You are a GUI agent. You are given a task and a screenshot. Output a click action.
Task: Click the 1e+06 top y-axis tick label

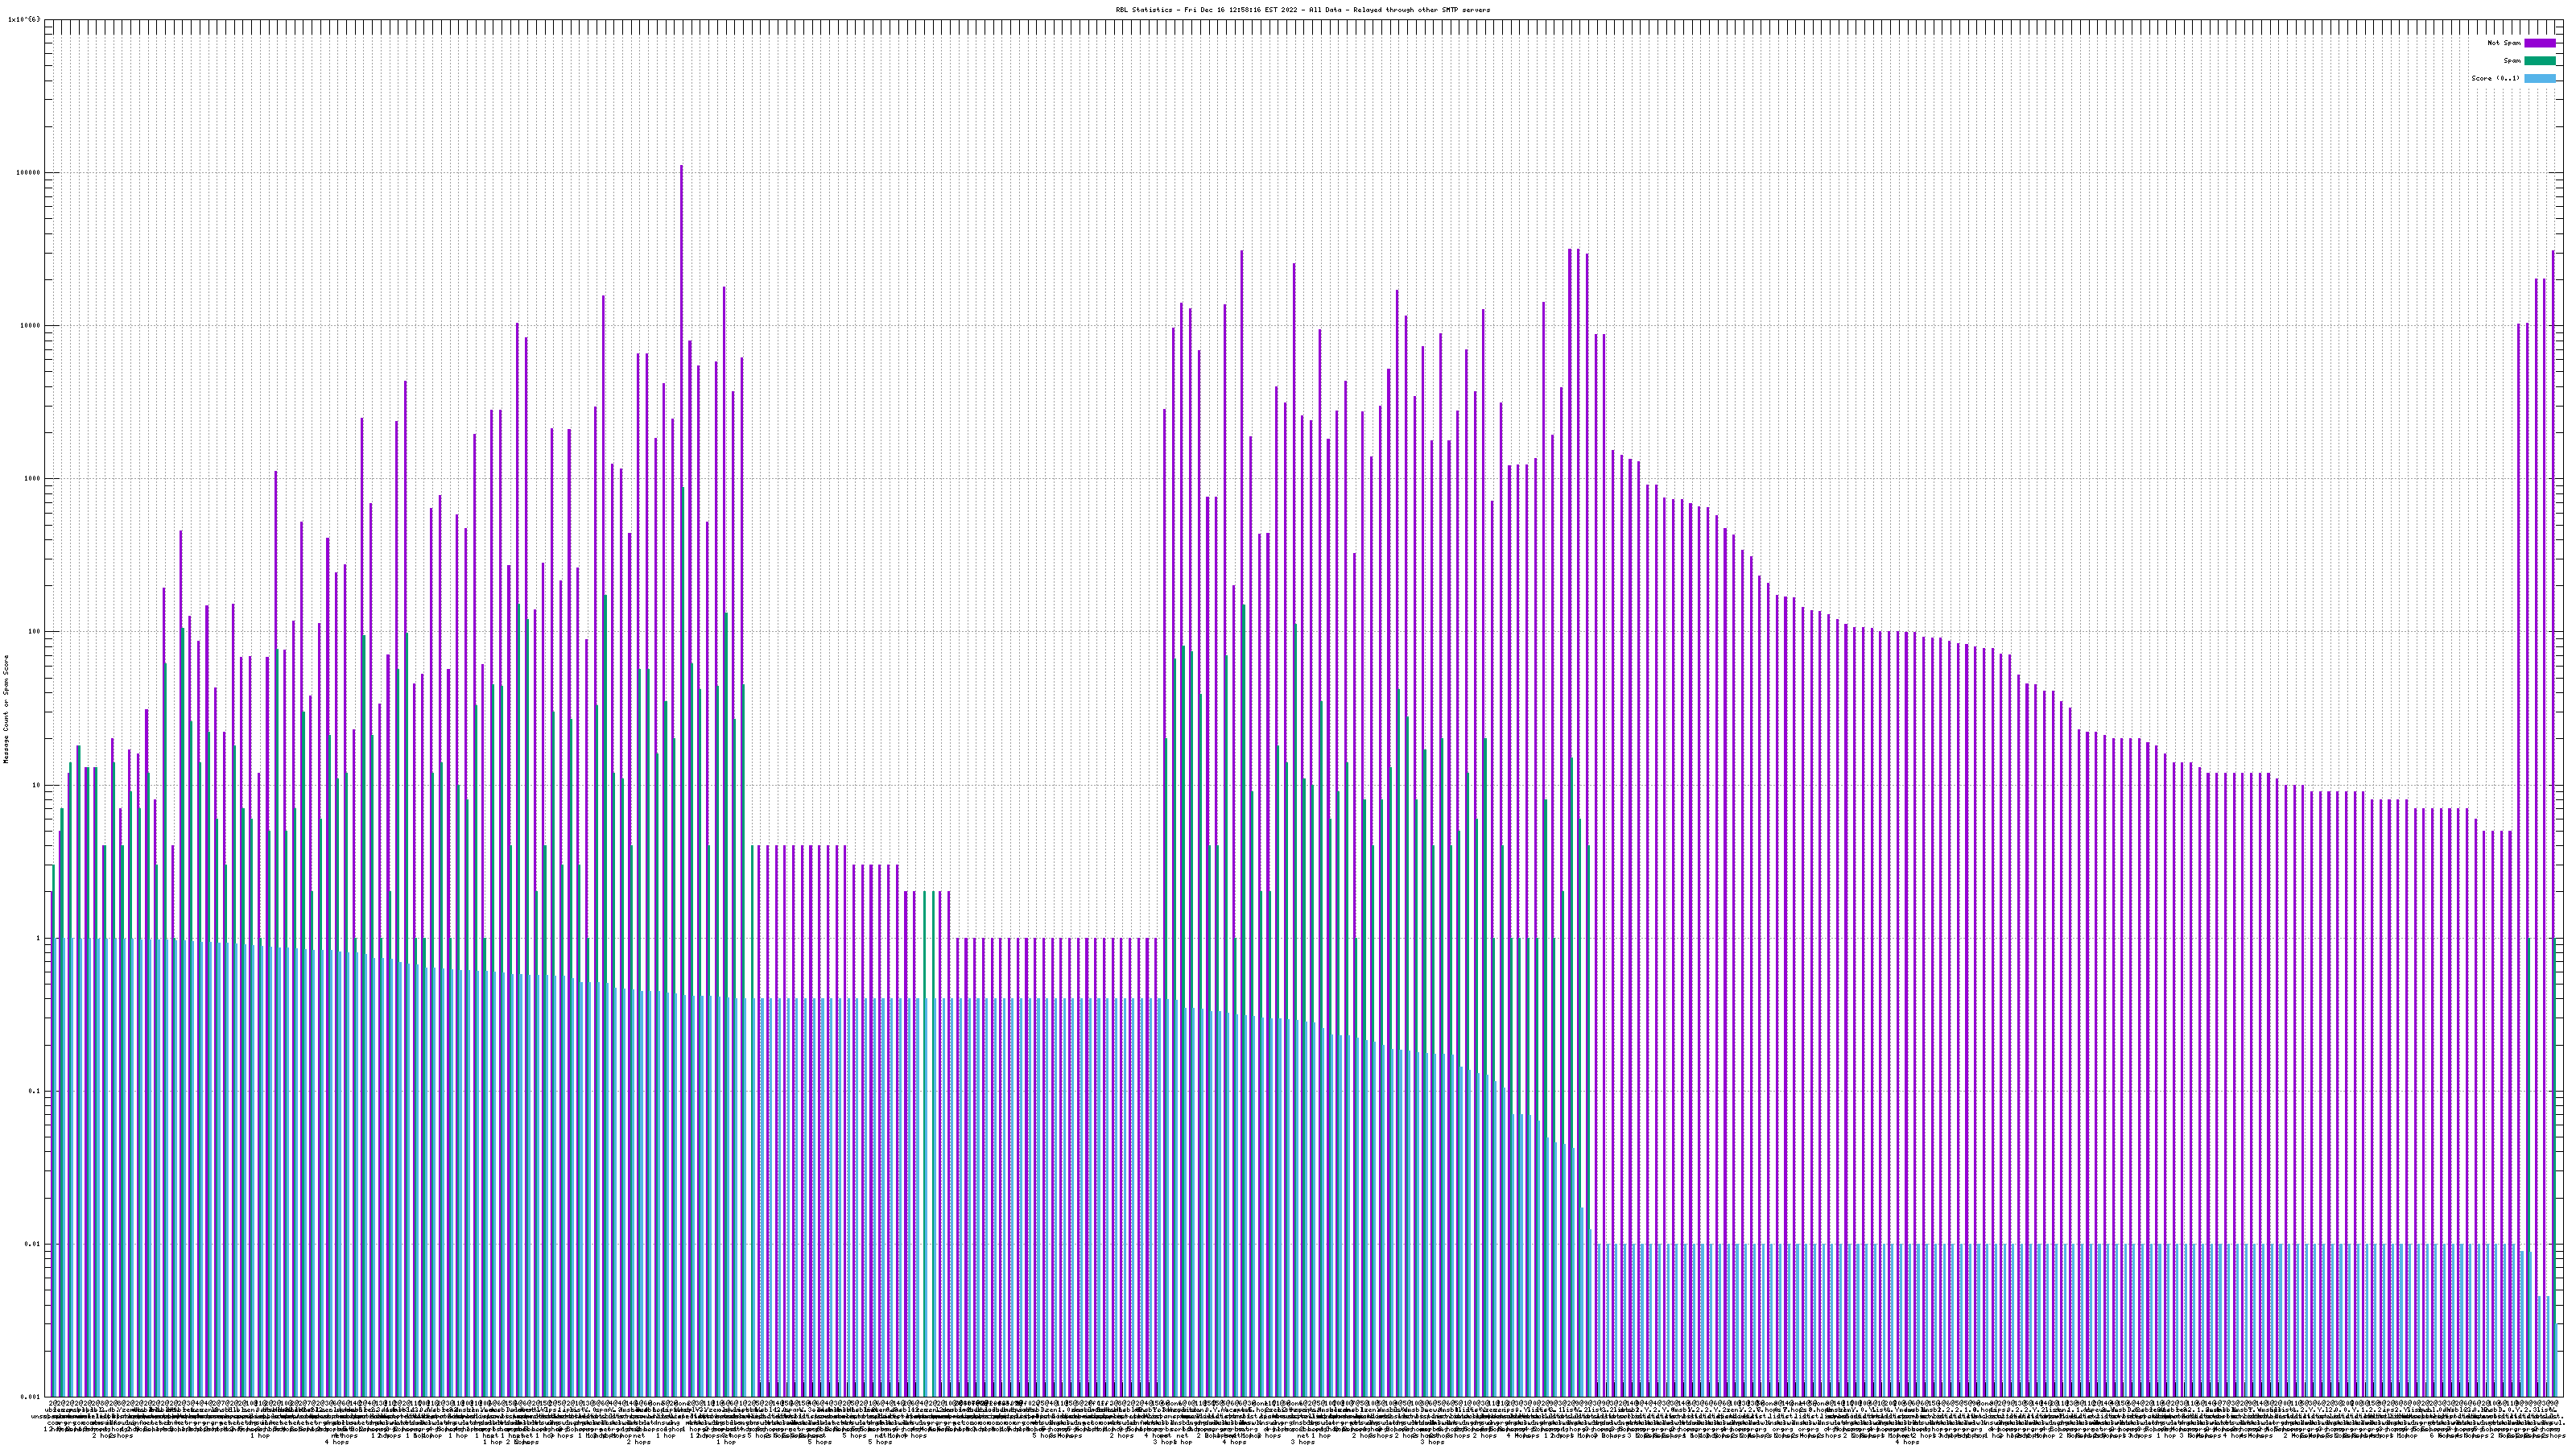tap(24, 19)
